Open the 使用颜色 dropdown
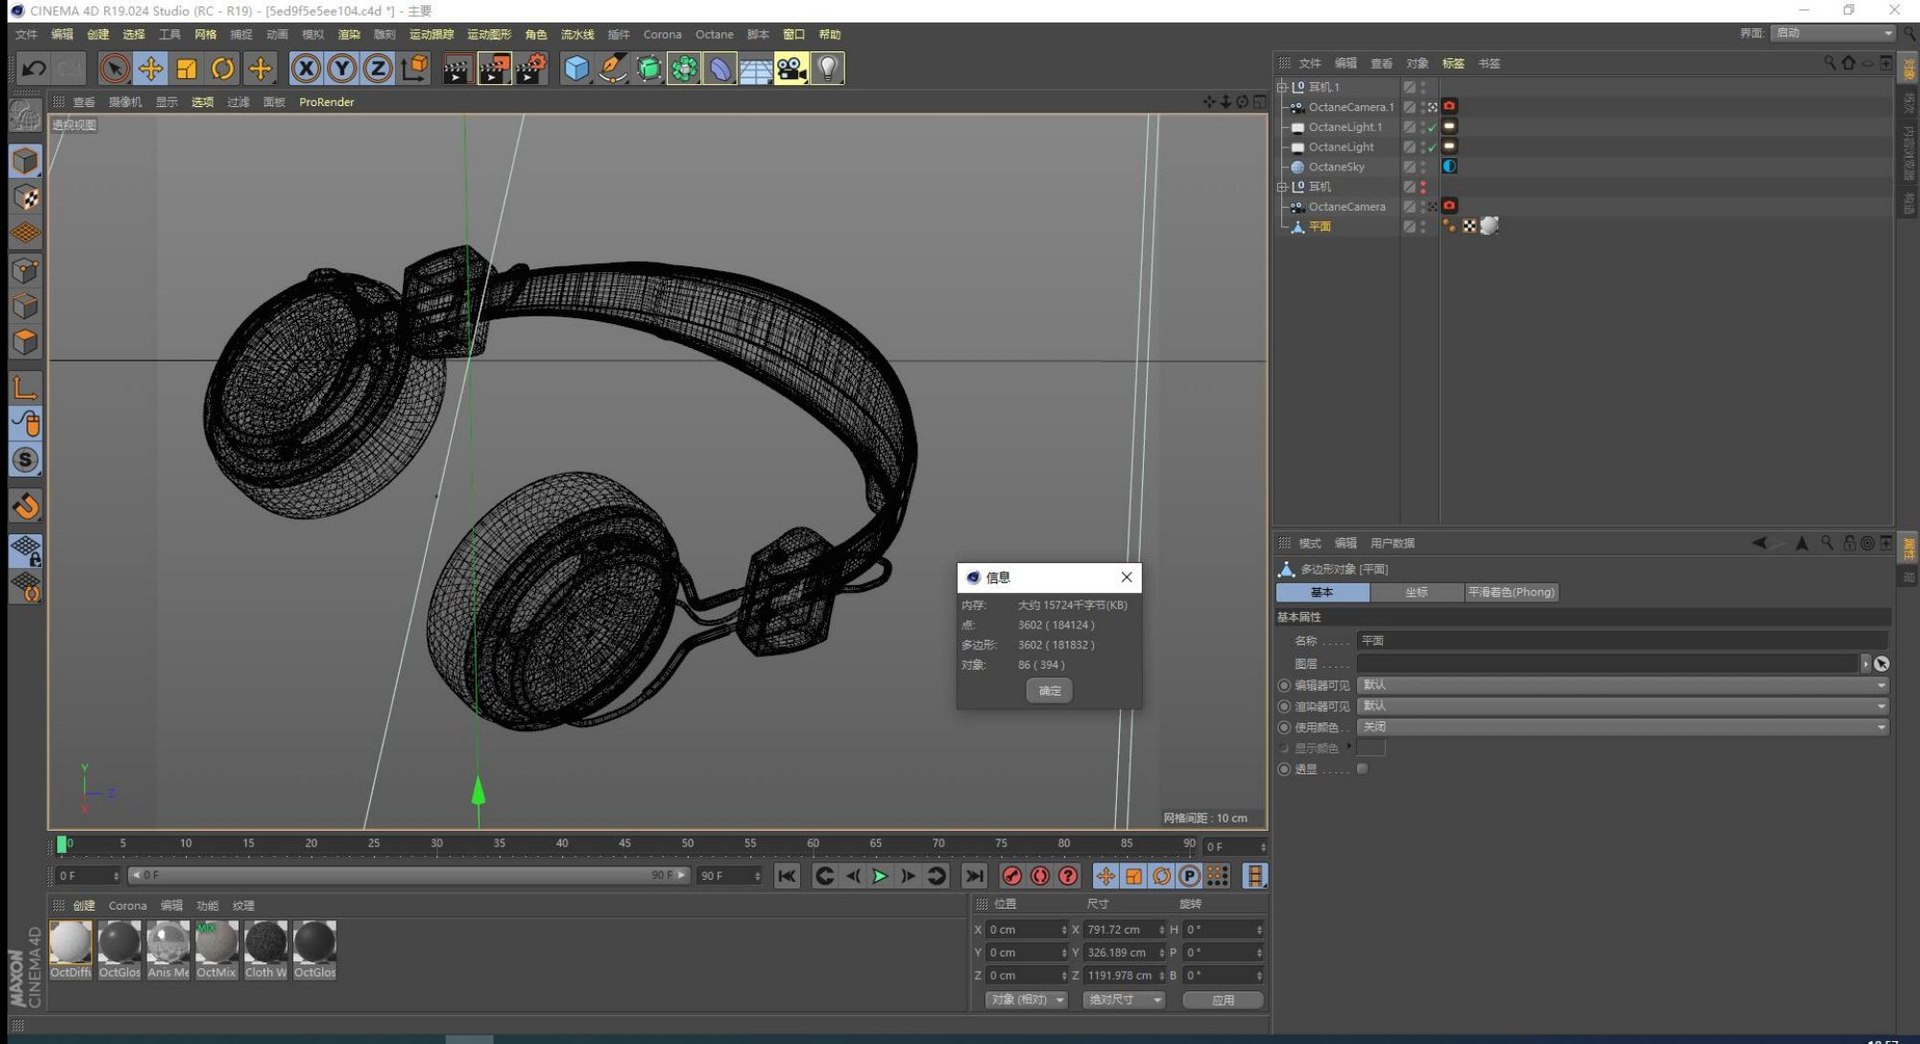Viewport: 1920px width, 1044px height. 1622,727
